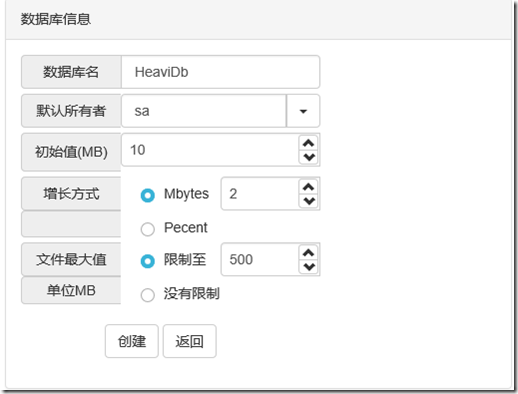Decrease the 限制至 maximum size value
518x394 pixels.
[309, 266]
